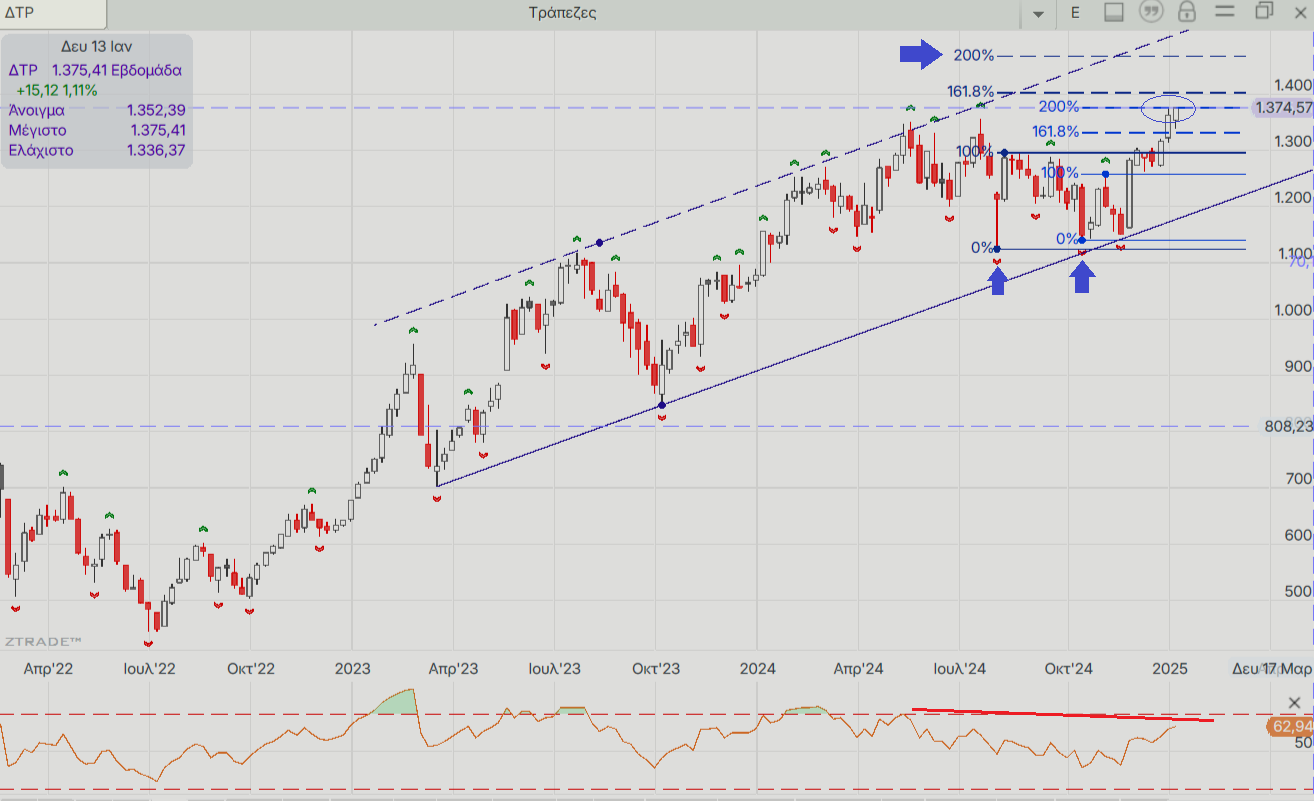Click the Ιουλ'22 time axis label
The image size is (1314, 801).
150,668
